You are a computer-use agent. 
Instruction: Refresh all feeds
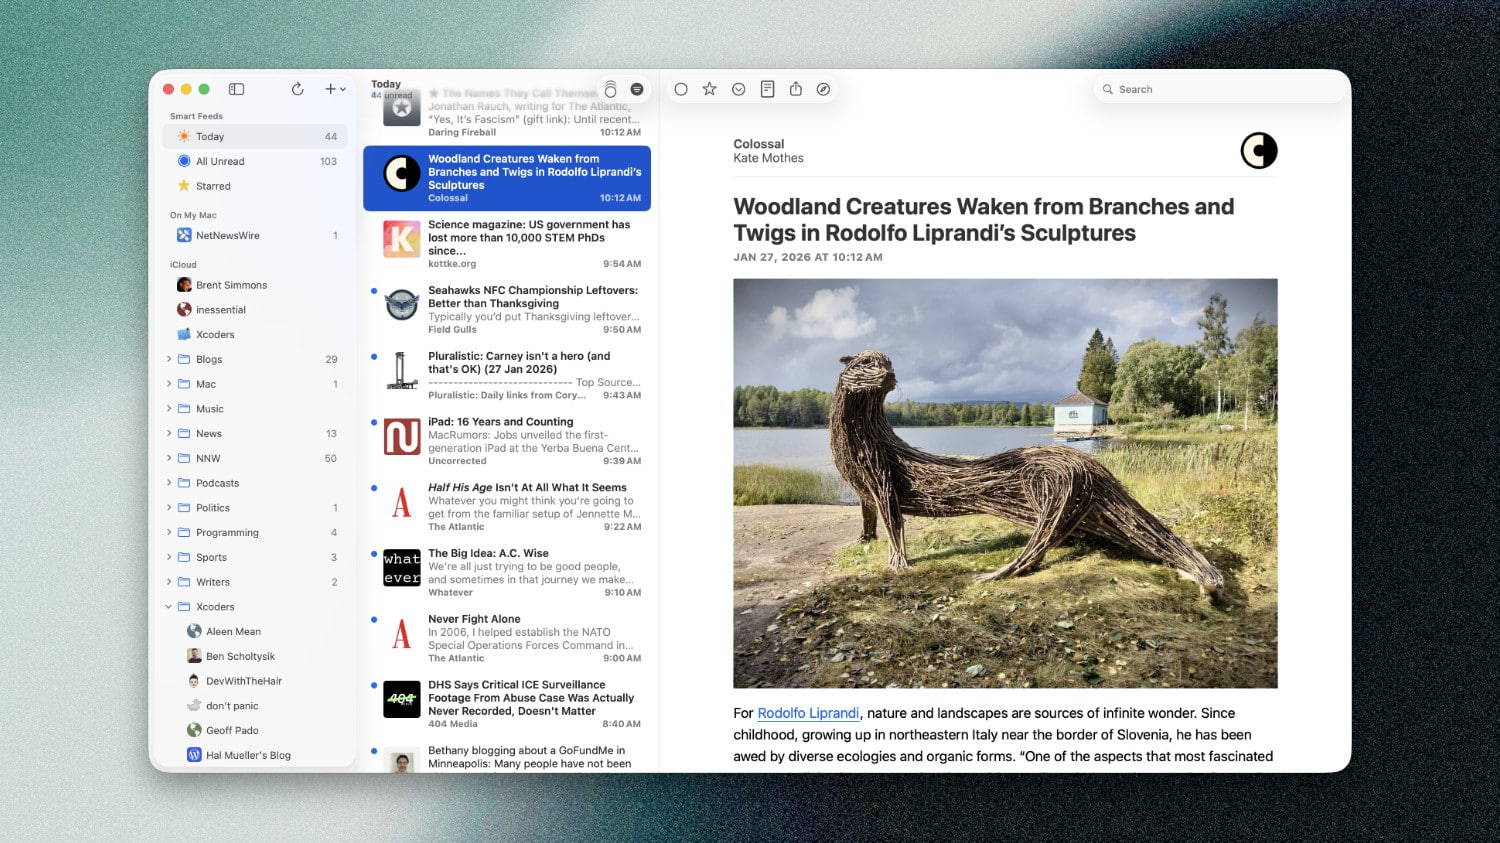(x=297, y=89)
